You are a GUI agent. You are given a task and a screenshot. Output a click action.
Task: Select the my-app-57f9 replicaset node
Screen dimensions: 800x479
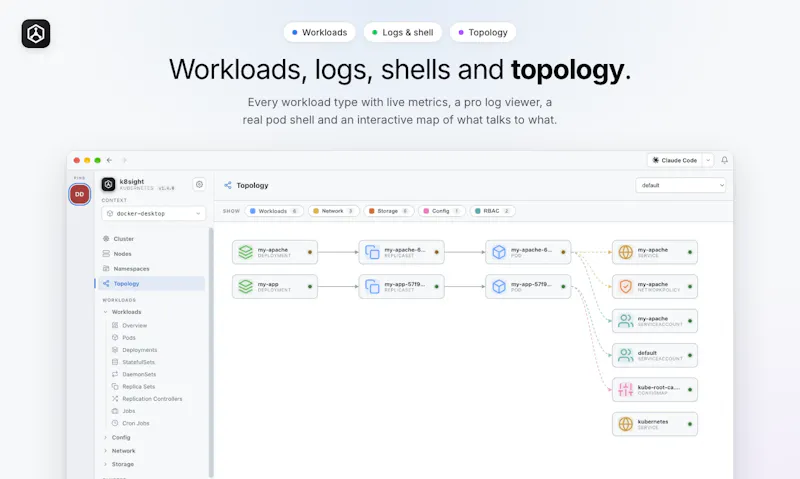coord(402,287)
